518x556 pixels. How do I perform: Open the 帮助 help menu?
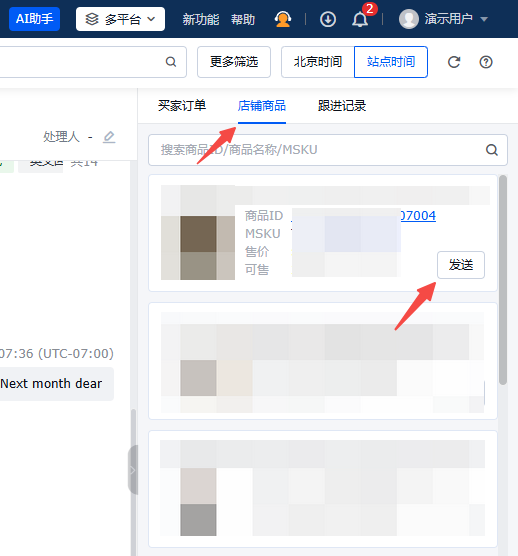[243, 19]
